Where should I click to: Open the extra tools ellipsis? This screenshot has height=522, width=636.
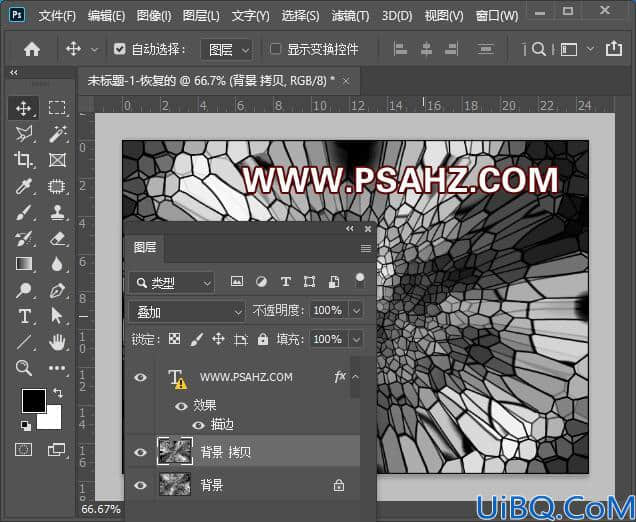click(x=57, y=368)
